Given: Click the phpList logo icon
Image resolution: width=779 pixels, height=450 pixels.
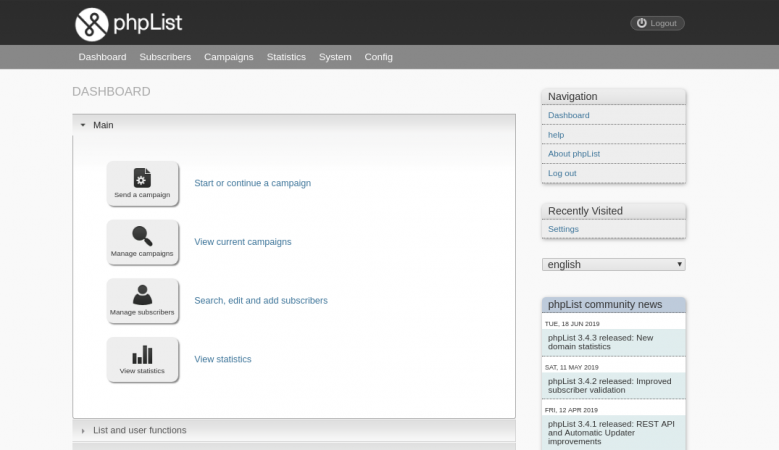Looking at the screenshot, I should point(91,24).
